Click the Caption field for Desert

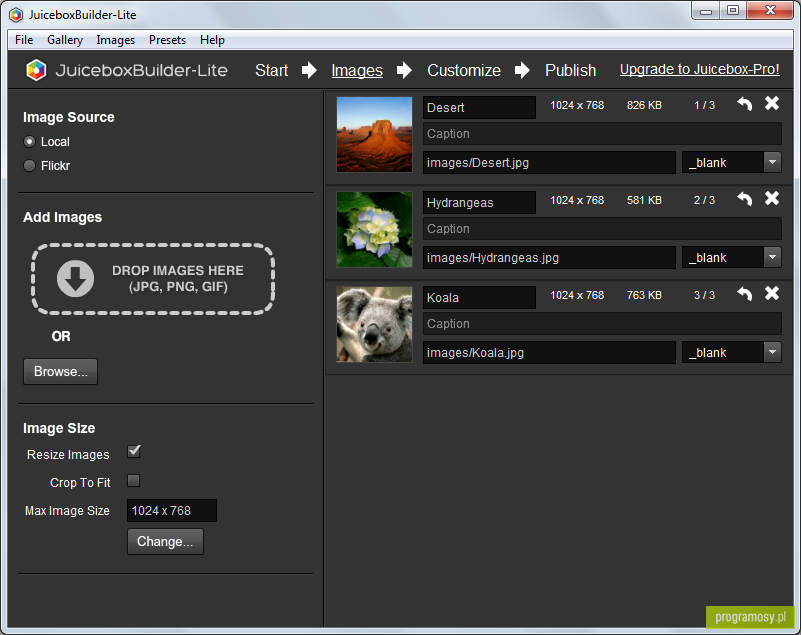pos(602,134)
